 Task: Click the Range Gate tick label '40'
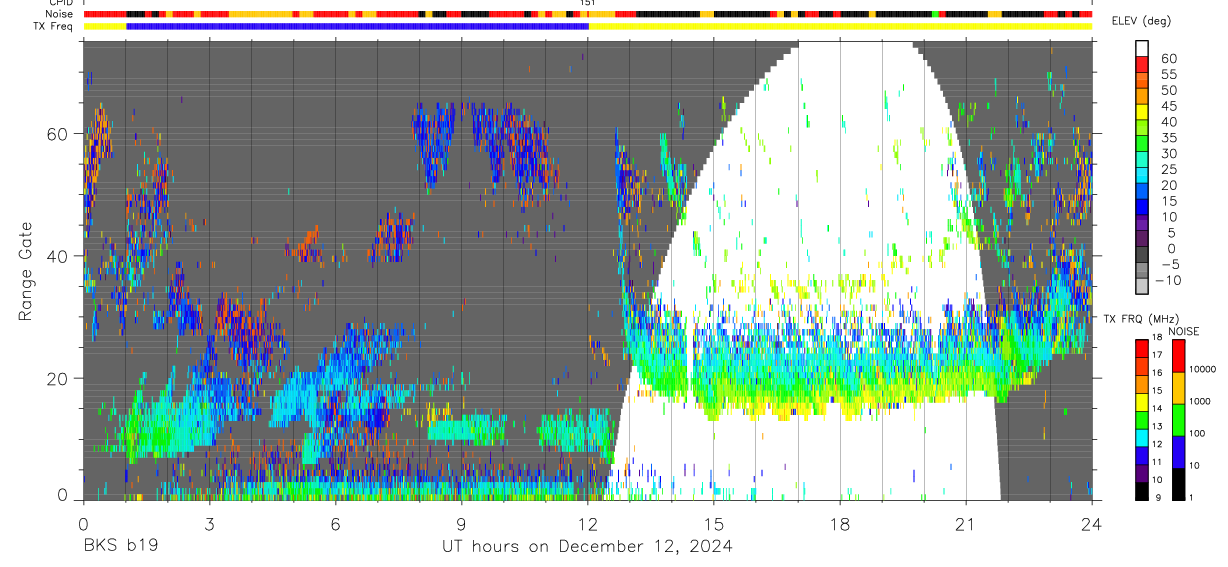tap(59, 256)
